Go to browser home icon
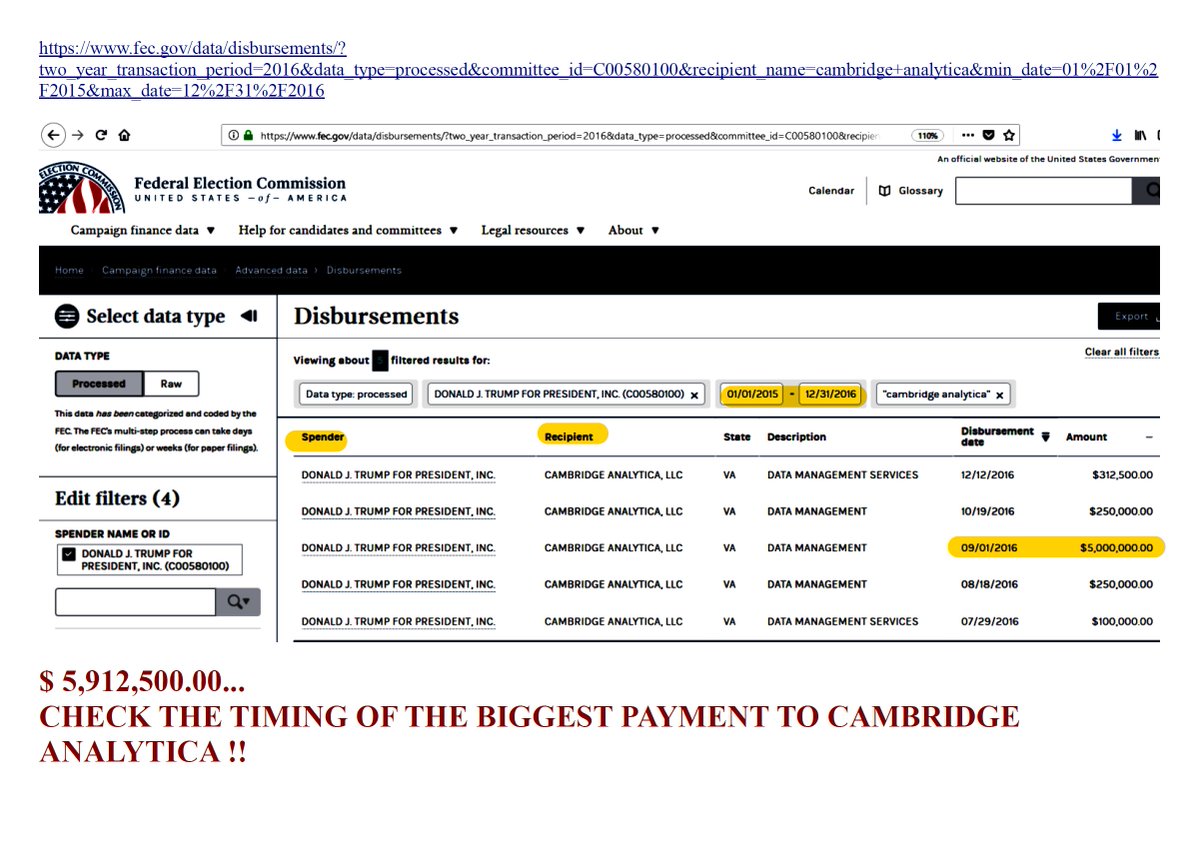The image size is (1200, 843). coord(124,135)
